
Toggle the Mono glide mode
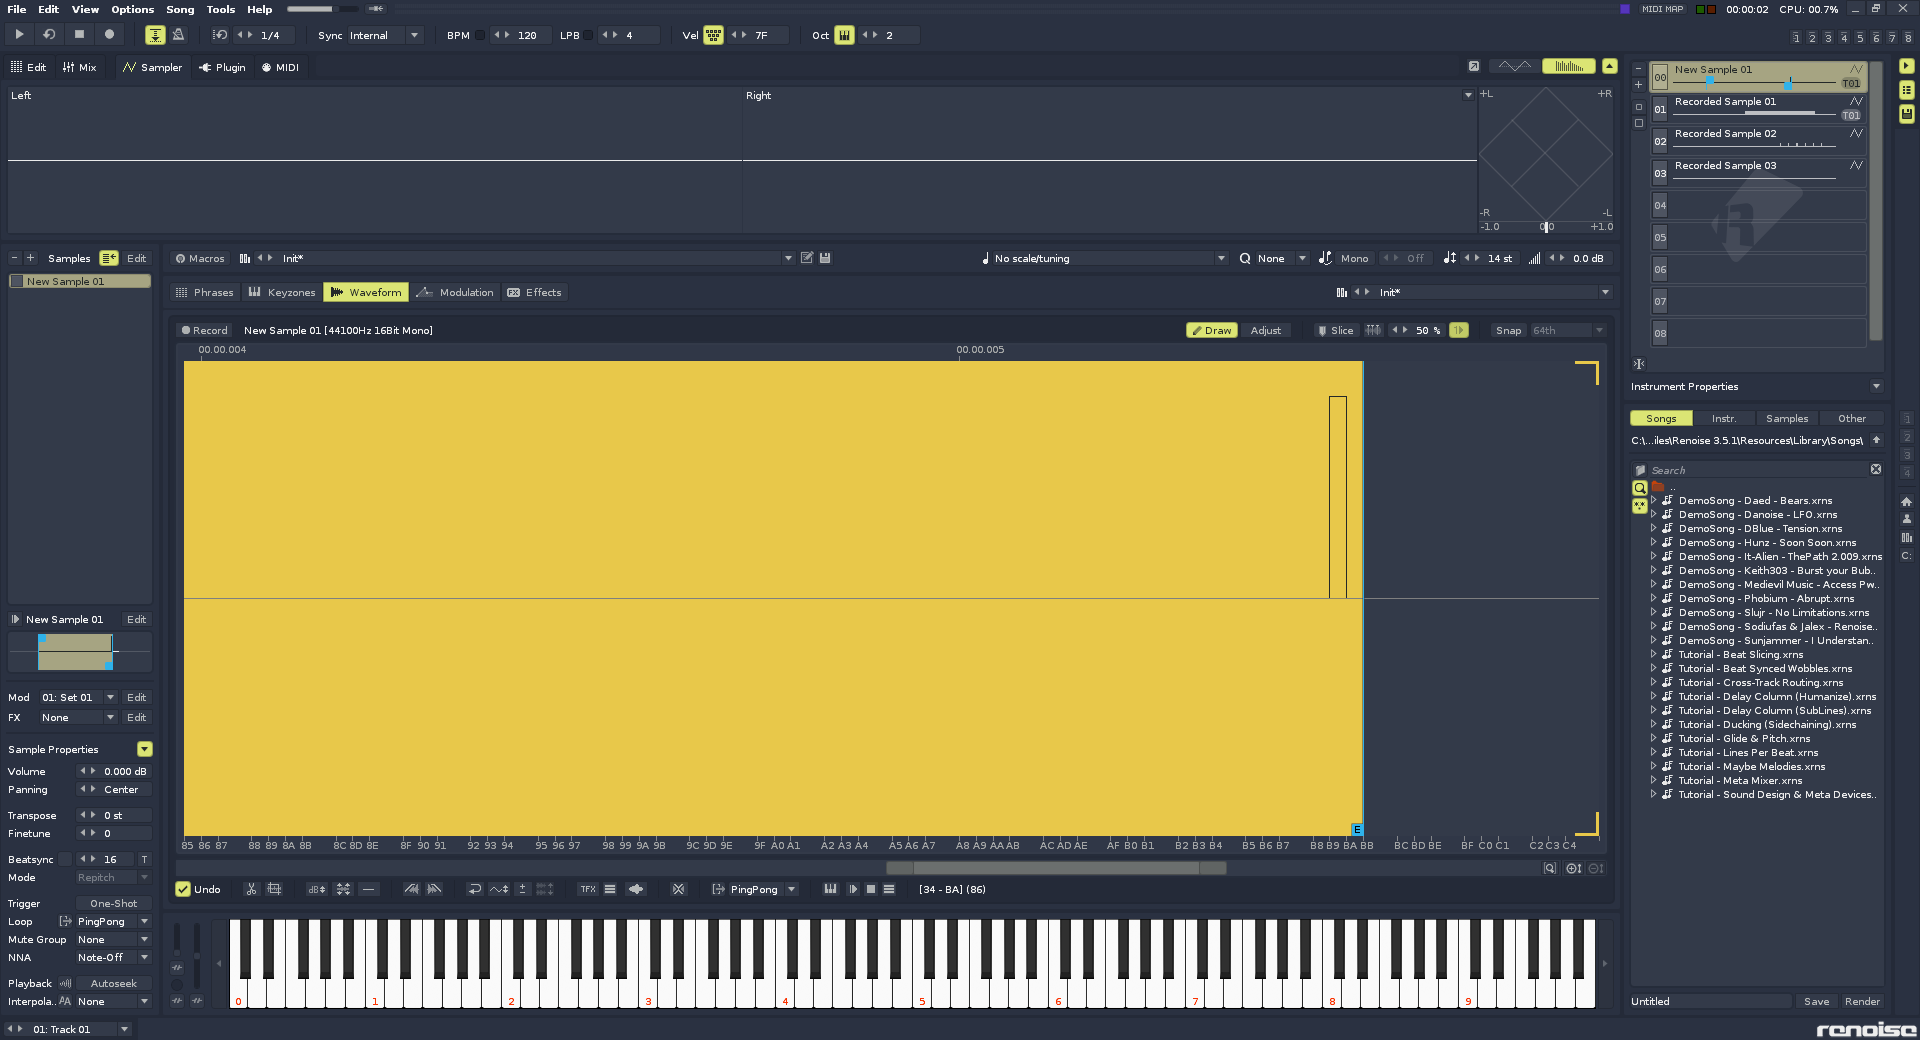[x=1353, y=259]
